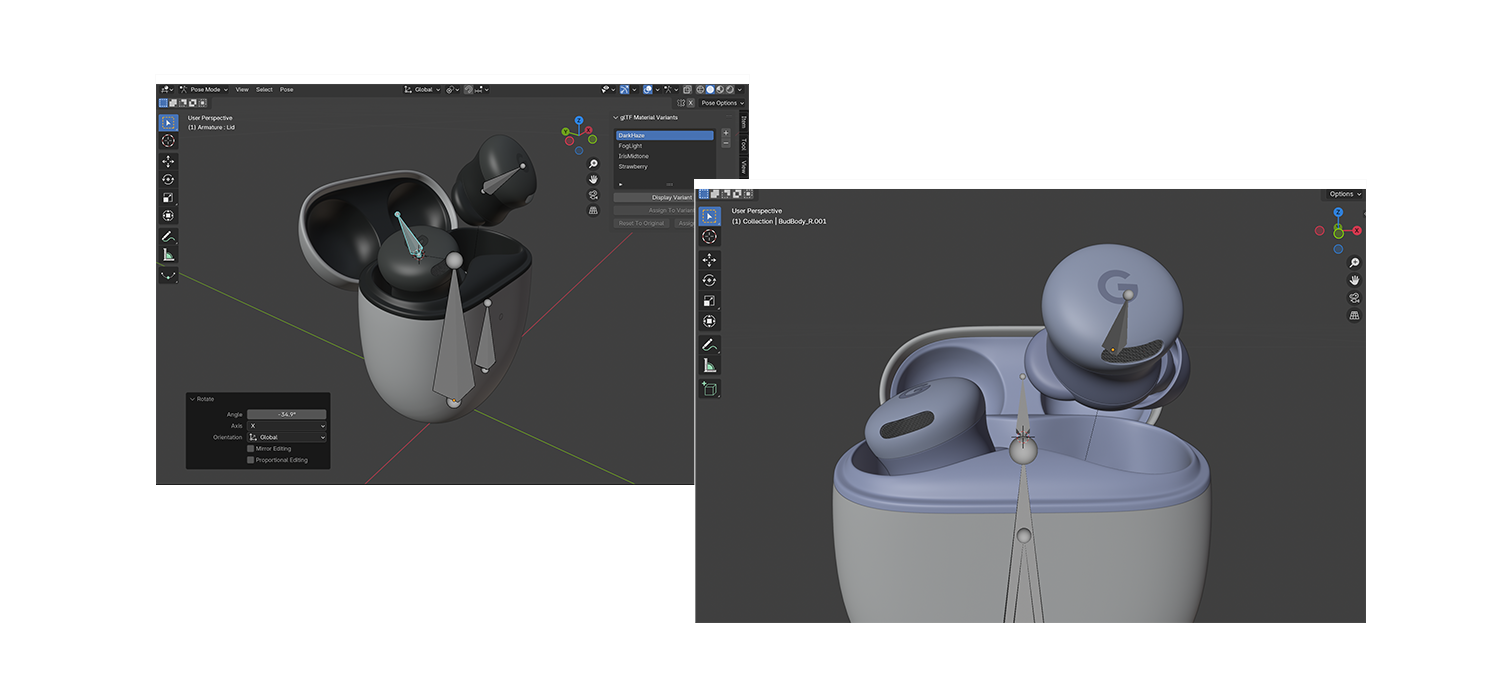
Task: Open the Pose menu
Action: click(287, 89)
